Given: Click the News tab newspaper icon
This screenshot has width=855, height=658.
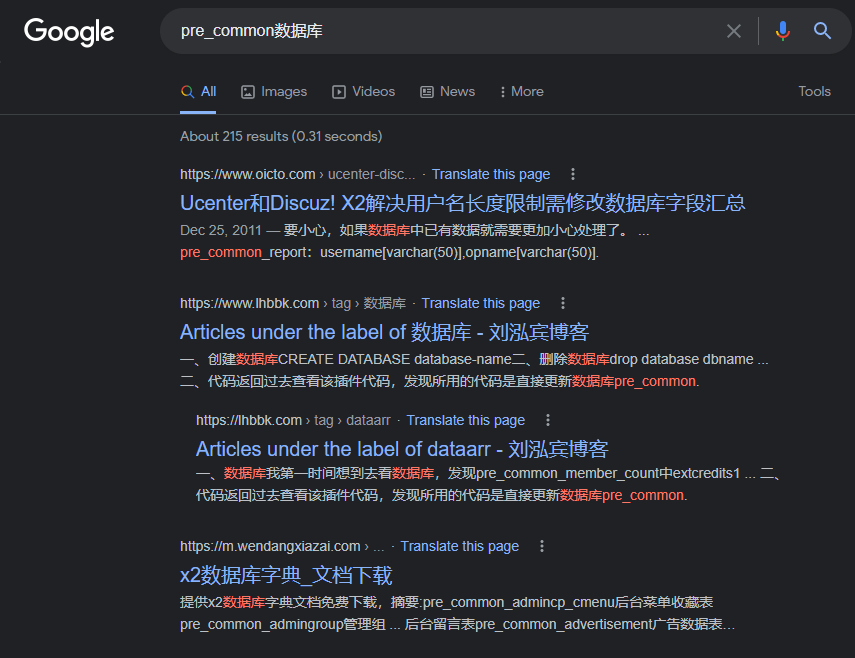Looking at the screenshot, I should tap(427, 92).
